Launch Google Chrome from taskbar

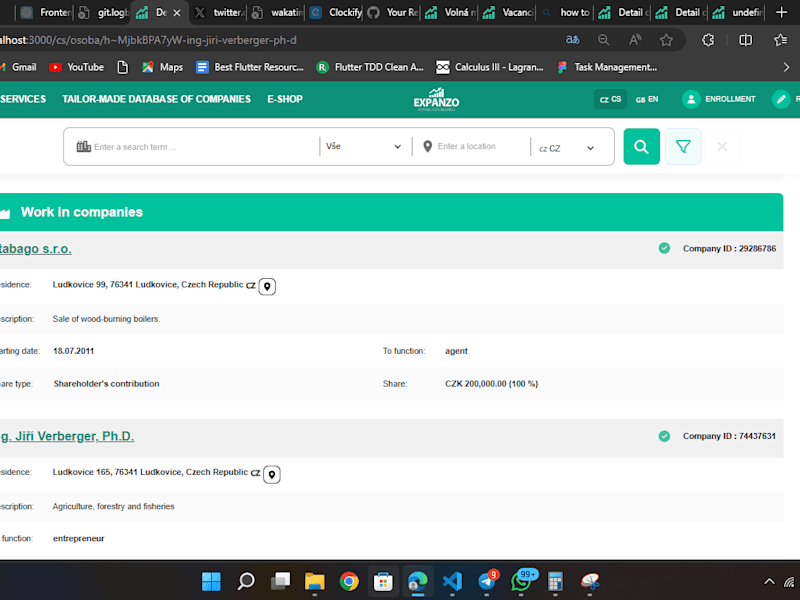[x=349, y=581]
